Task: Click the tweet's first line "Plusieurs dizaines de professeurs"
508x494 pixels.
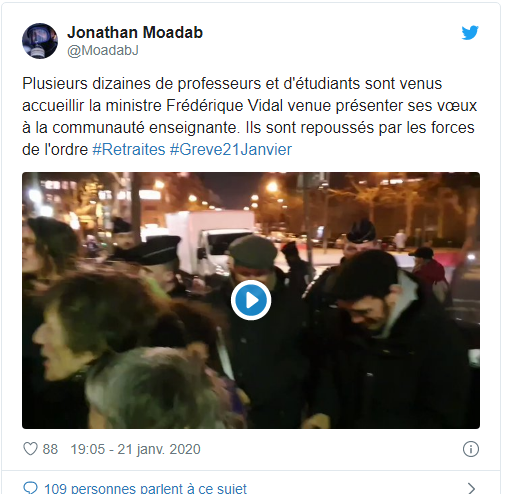Action: (x=141, y=84)
